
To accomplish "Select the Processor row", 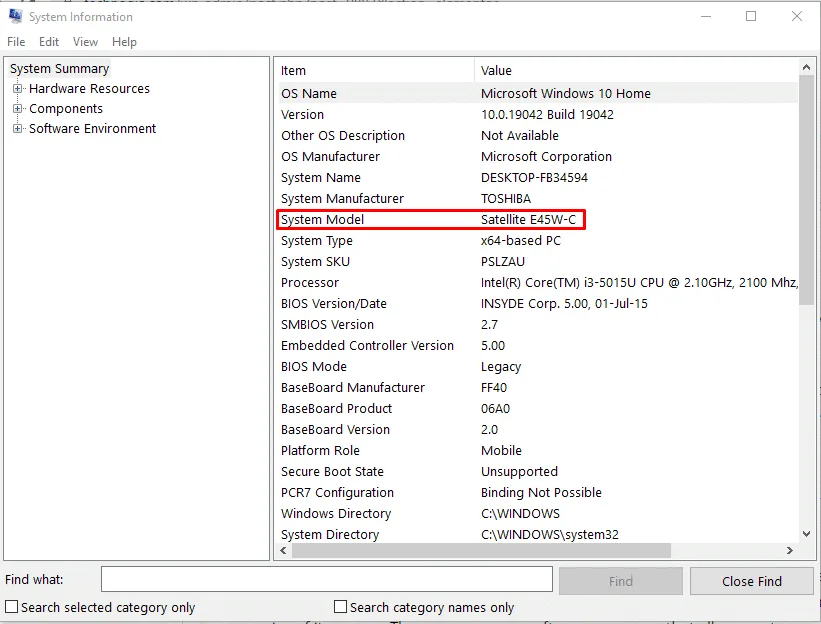I will [538, 283].
